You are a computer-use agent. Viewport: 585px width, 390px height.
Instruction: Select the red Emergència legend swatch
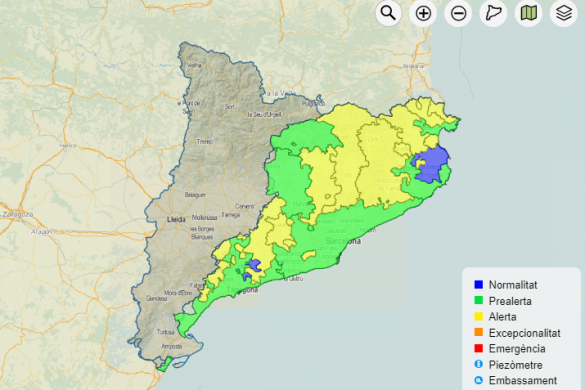(478, 348)
